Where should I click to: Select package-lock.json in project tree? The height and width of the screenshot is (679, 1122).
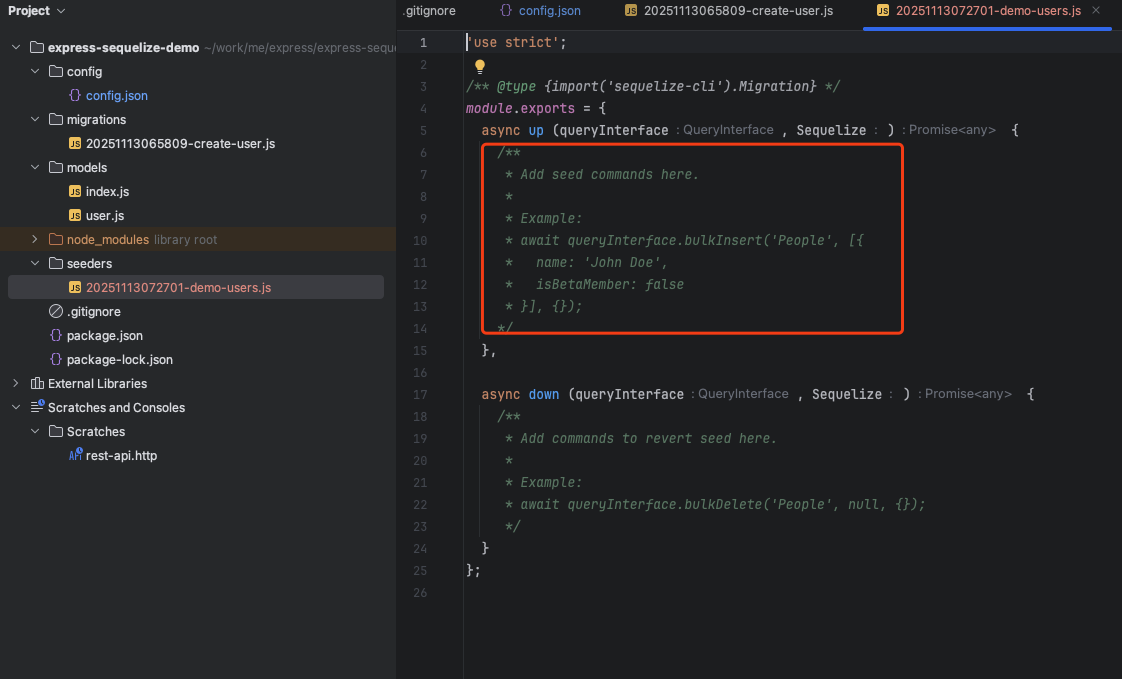119,360
